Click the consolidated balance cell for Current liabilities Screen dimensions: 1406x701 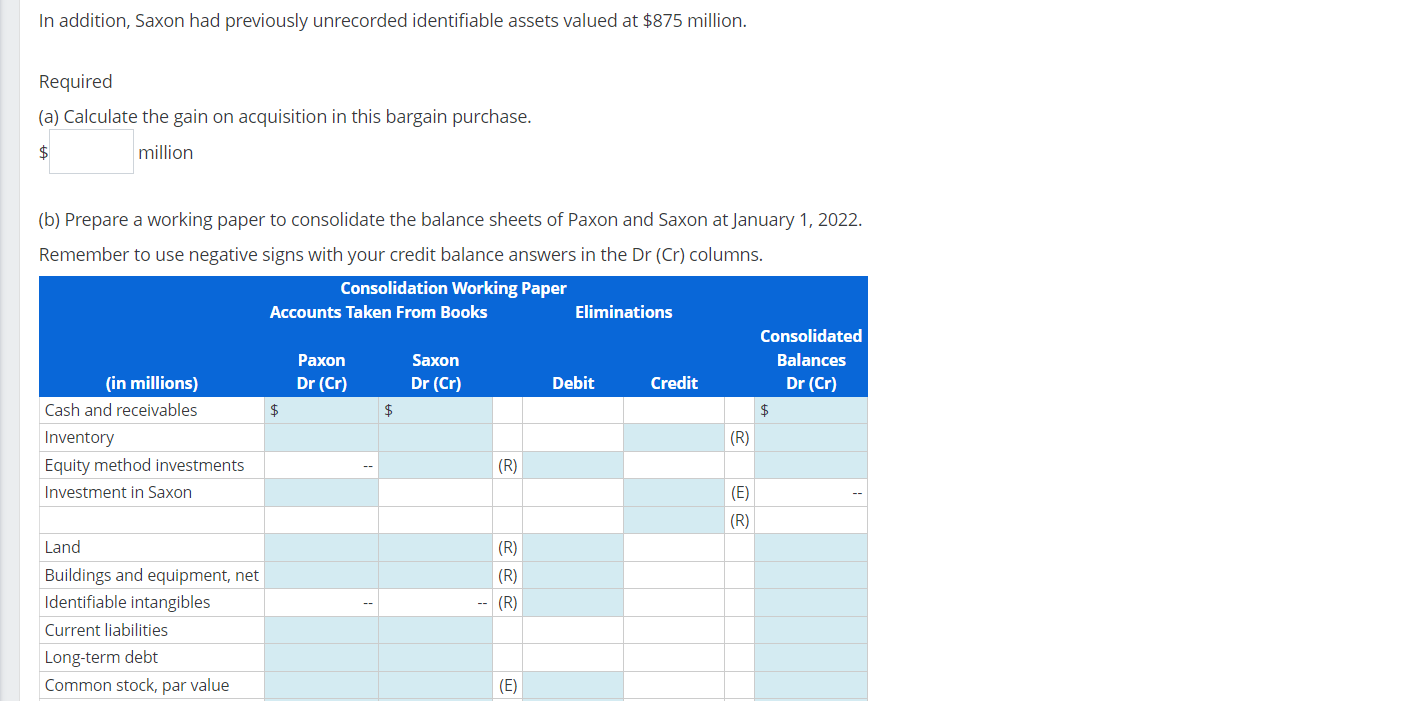810,630
